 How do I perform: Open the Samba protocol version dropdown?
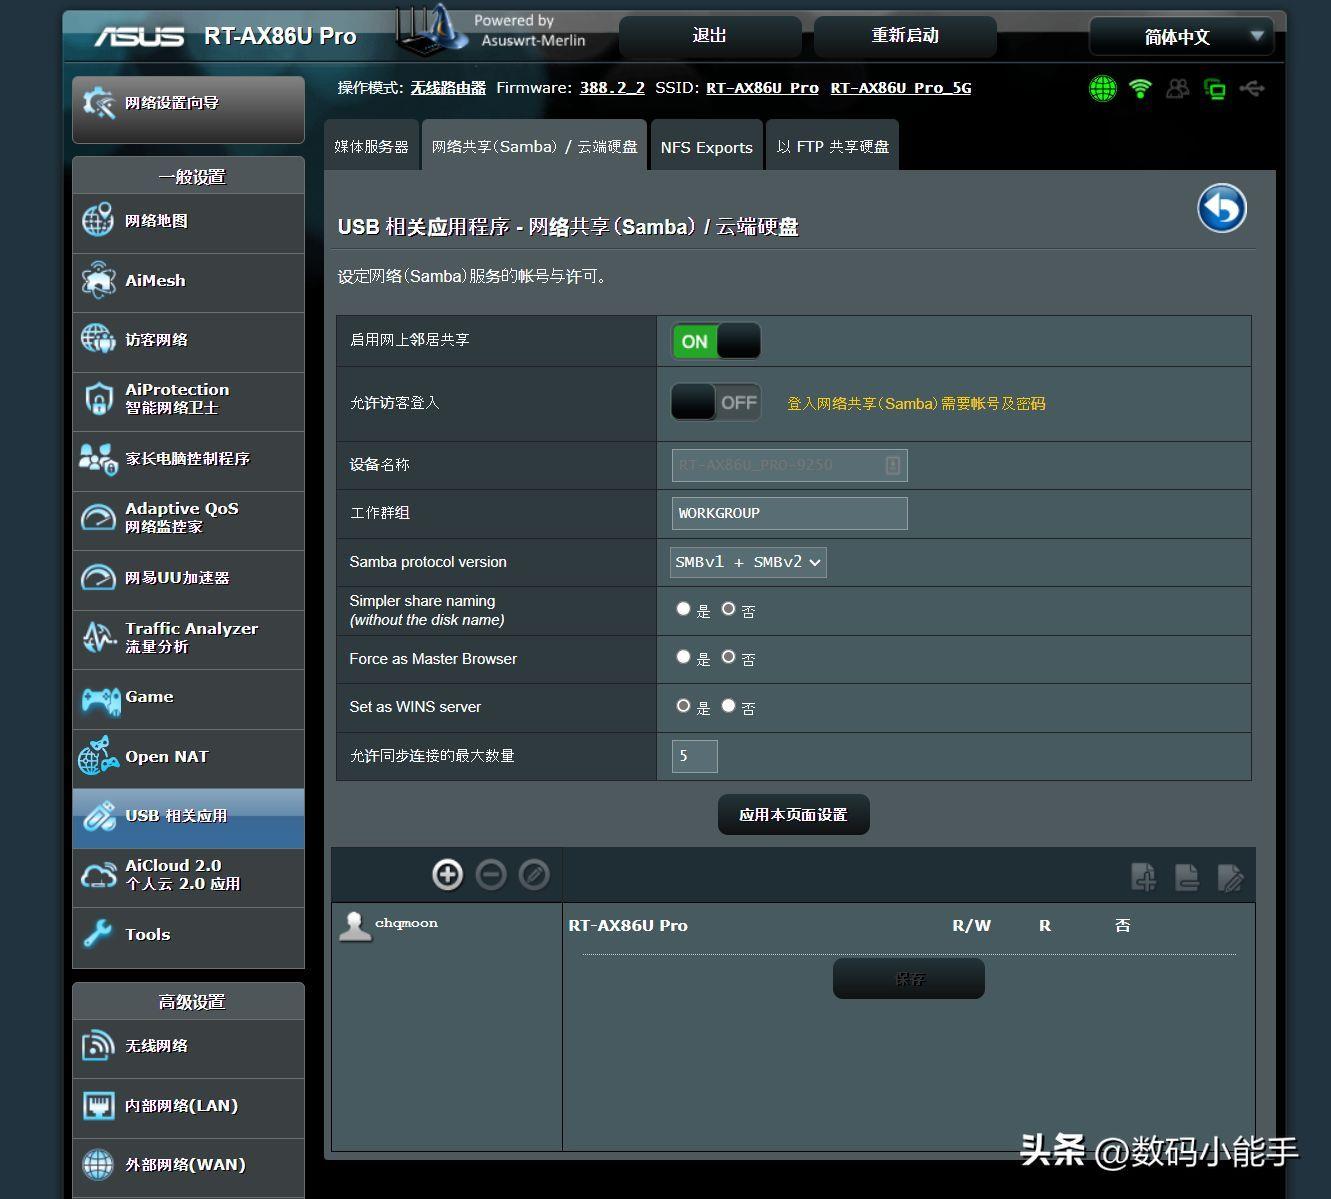point(748,562)
